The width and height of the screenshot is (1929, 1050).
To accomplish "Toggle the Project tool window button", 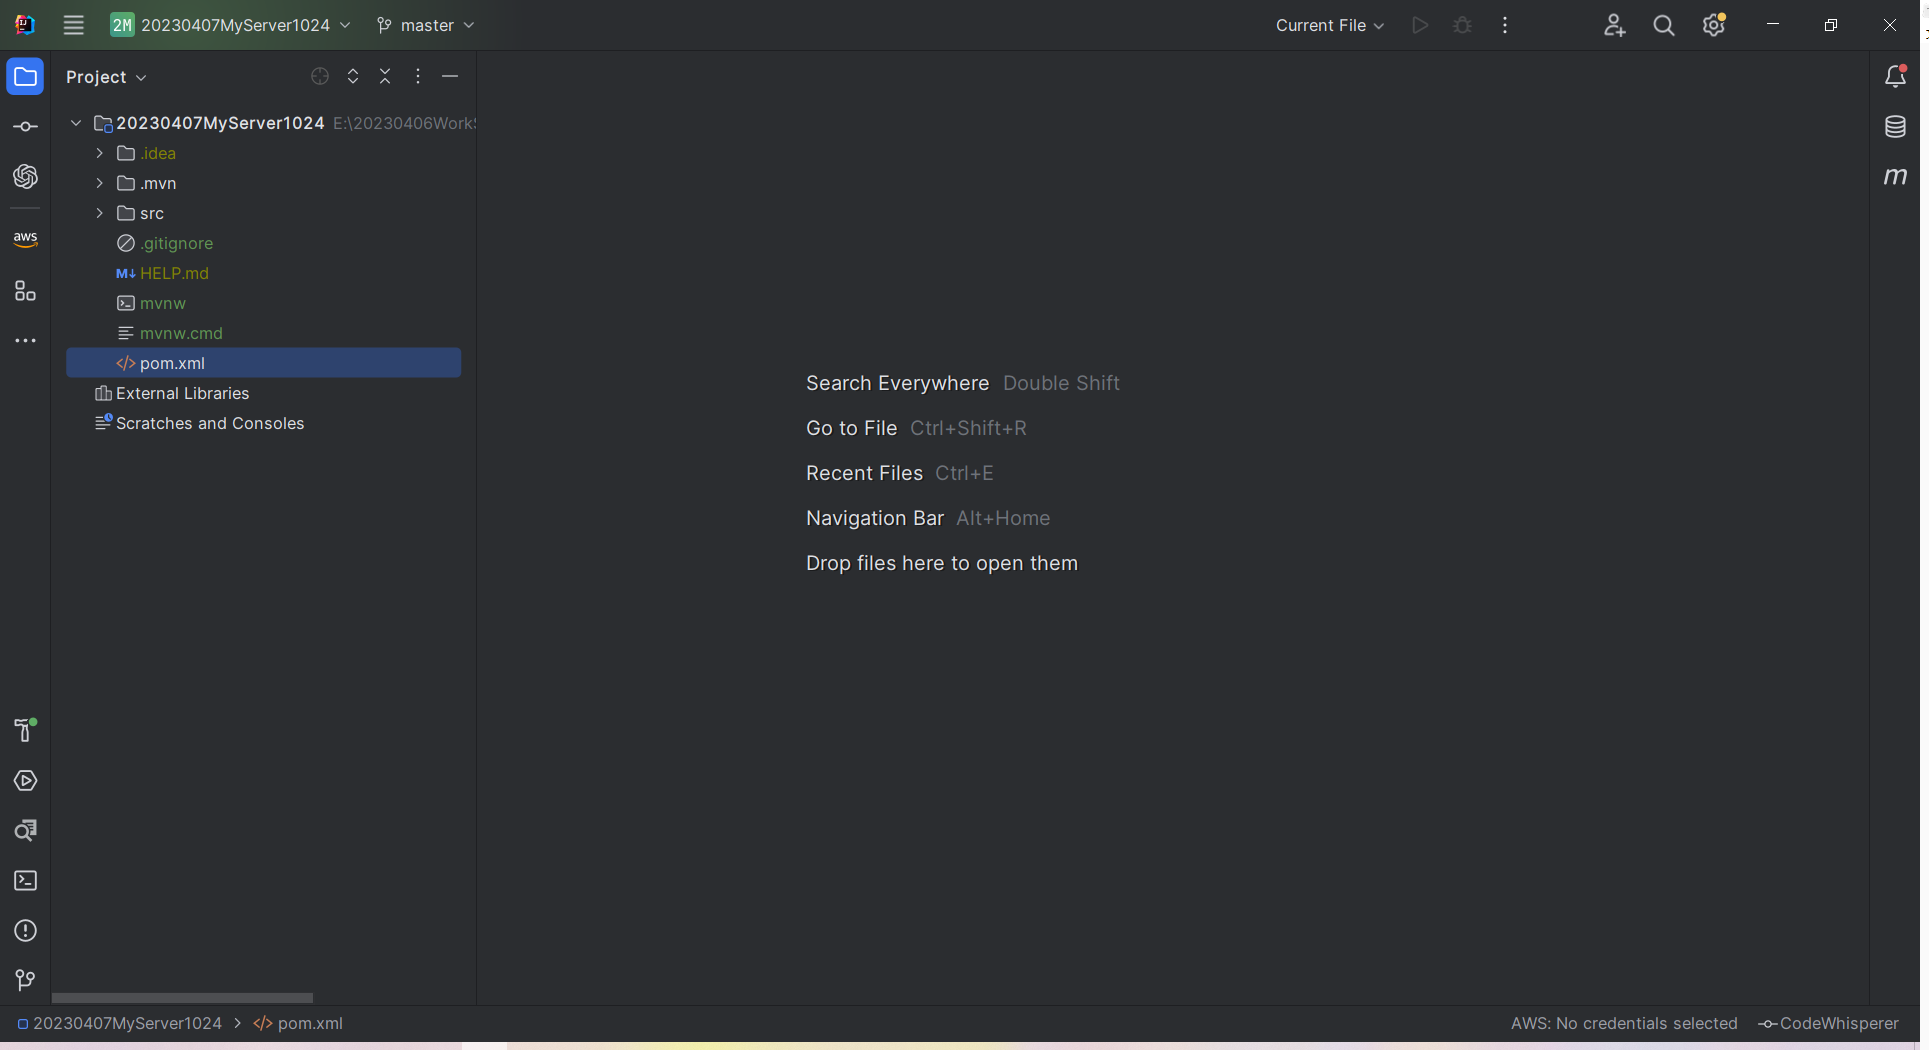I will pos(25,77).
